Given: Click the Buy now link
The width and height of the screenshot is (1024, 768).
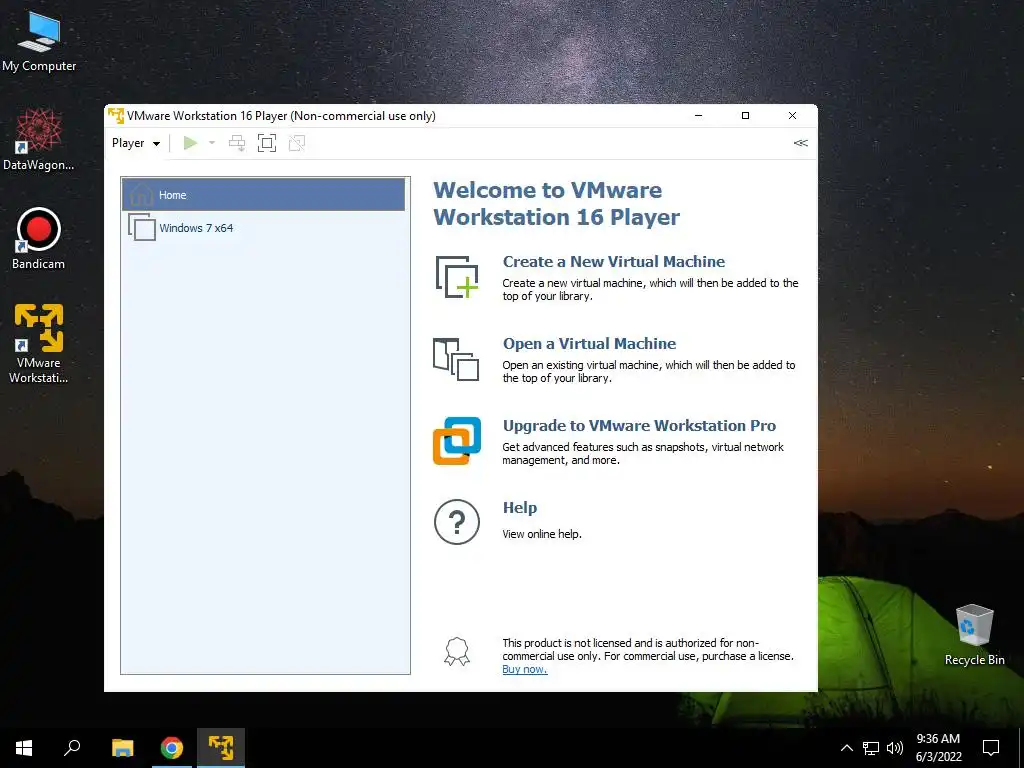Looking at the screenshot, I should point(524,669).
